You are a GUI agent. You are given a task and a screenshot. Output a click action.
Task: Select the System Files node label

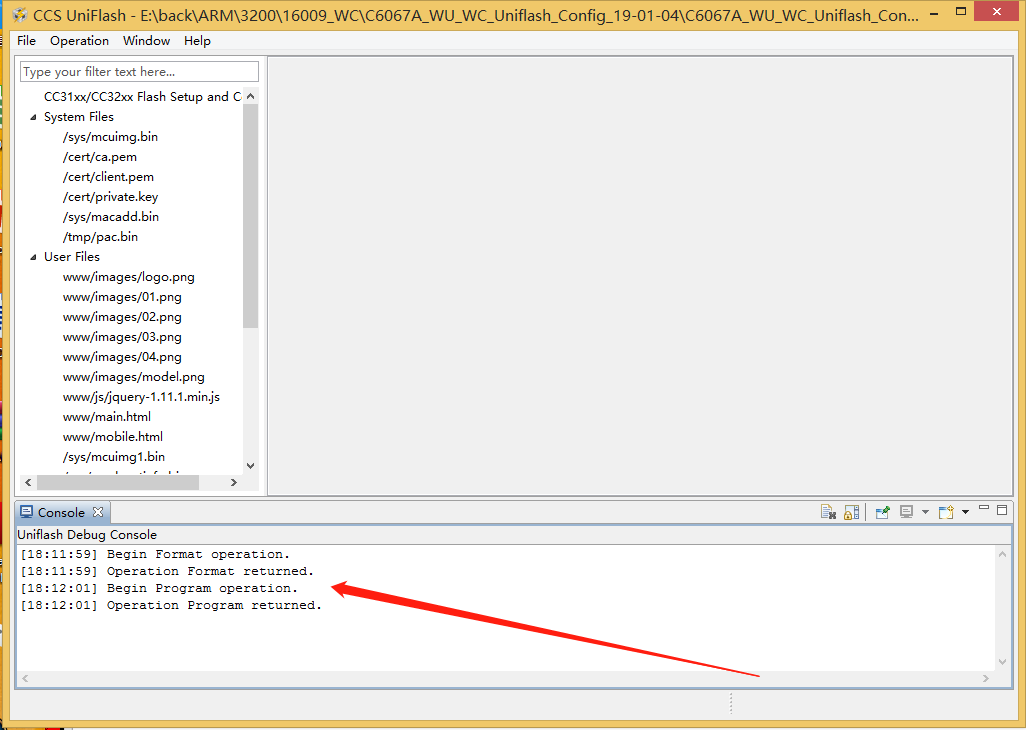pos(79,117)
